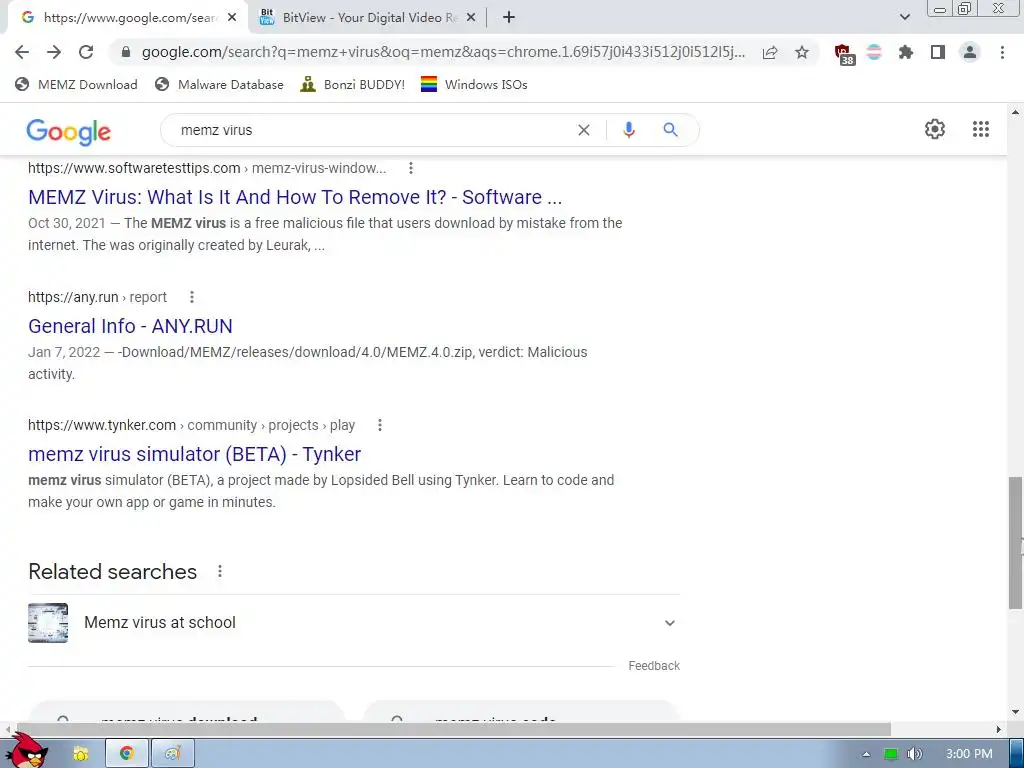Open the folder icon in taskbar
The height and width of the screenshot is (768, 1024).
click(81, 754)
